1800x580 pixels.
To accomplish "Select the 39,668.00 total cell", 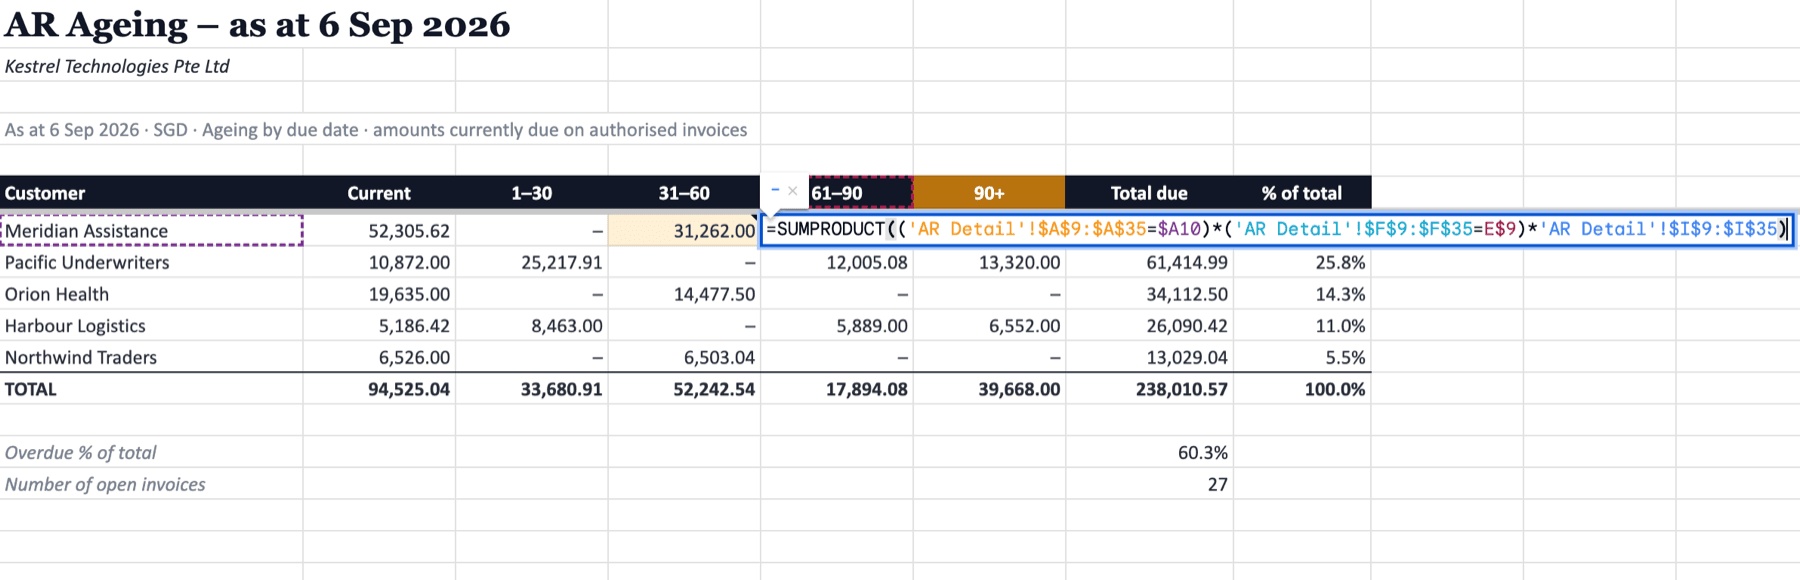I will 989,389.
